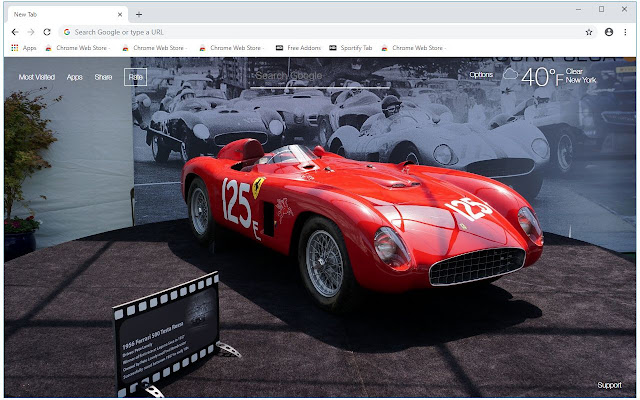640x400 pixels.
Task: Open the Chrome profile avatar icon
Action: click(x=609, y=32)
